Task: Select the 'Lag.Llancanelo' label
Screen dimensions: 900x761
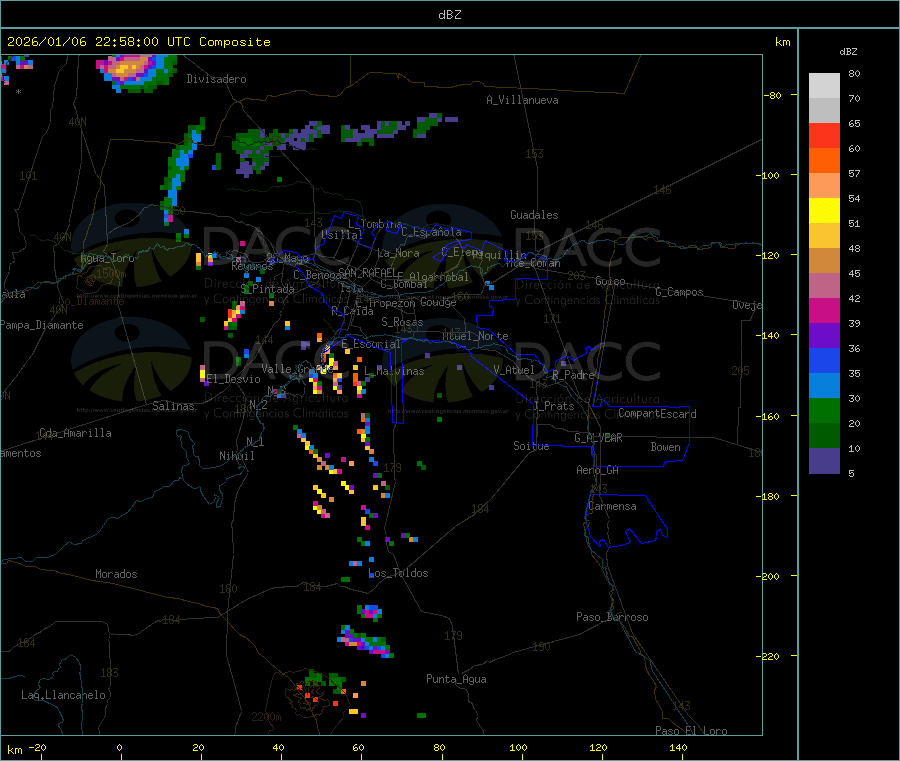Action: tap(63, 695)
